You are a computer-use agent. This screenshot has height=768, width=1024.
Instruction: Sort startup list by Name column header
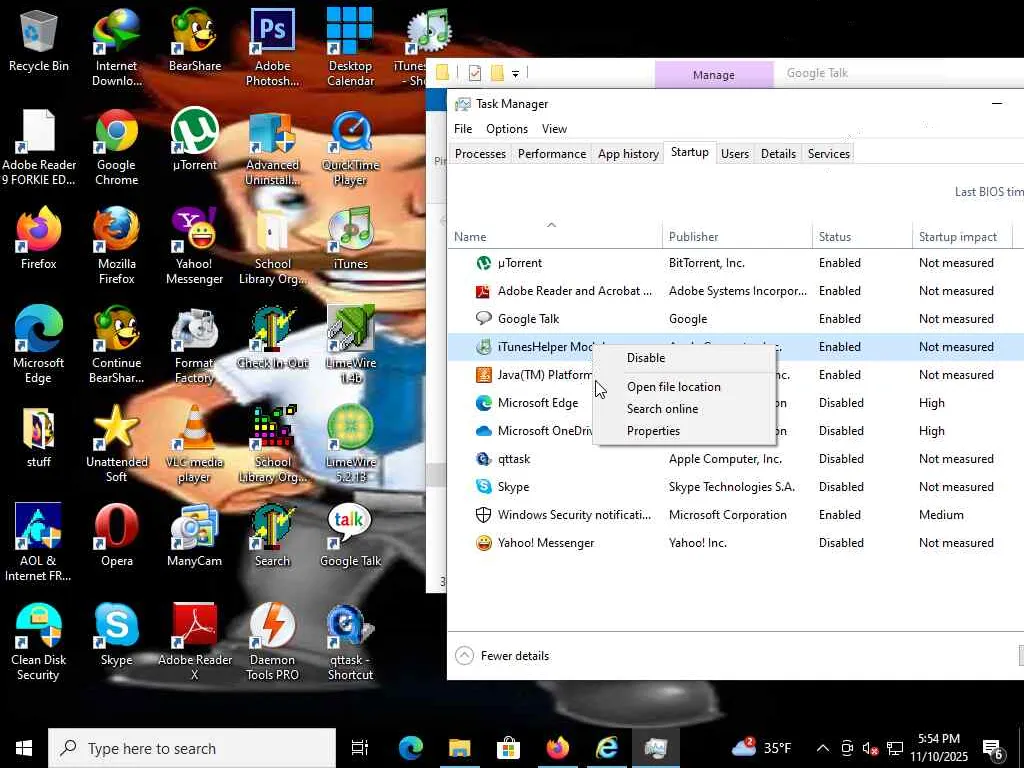coord(555,236)
